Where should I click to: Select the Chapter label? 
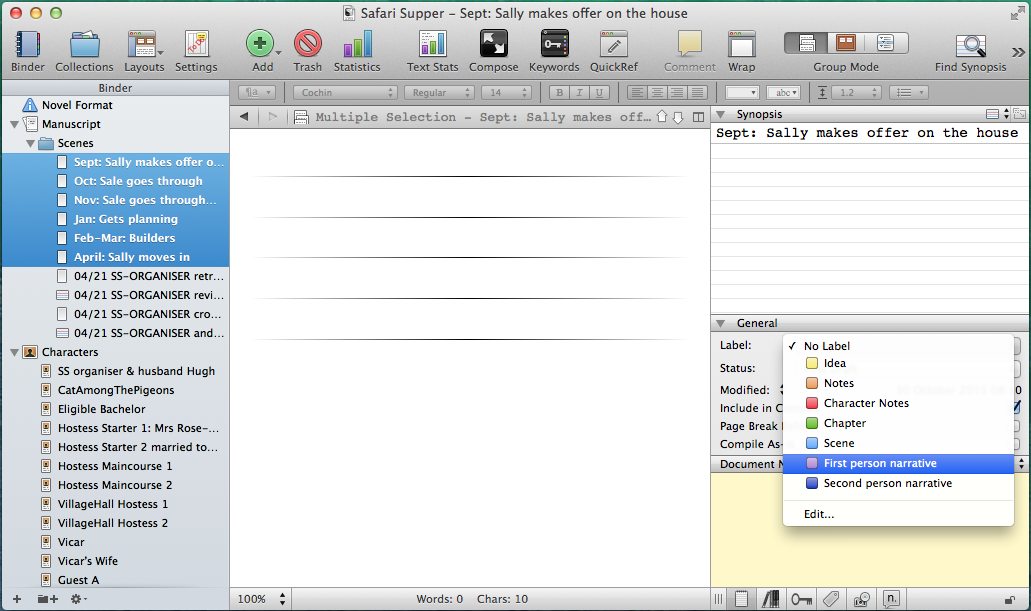[898, 424]
